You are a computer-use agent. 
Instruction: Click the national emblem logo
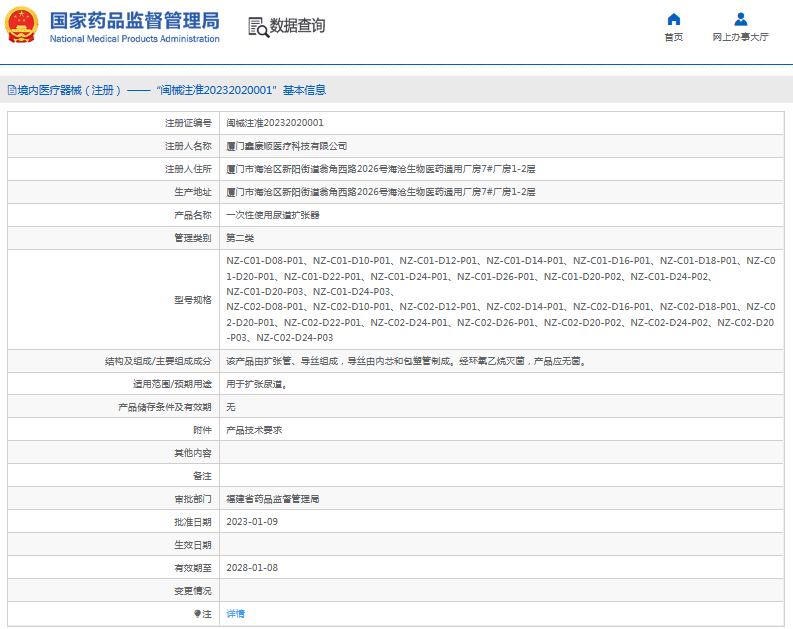click(21, 25)
